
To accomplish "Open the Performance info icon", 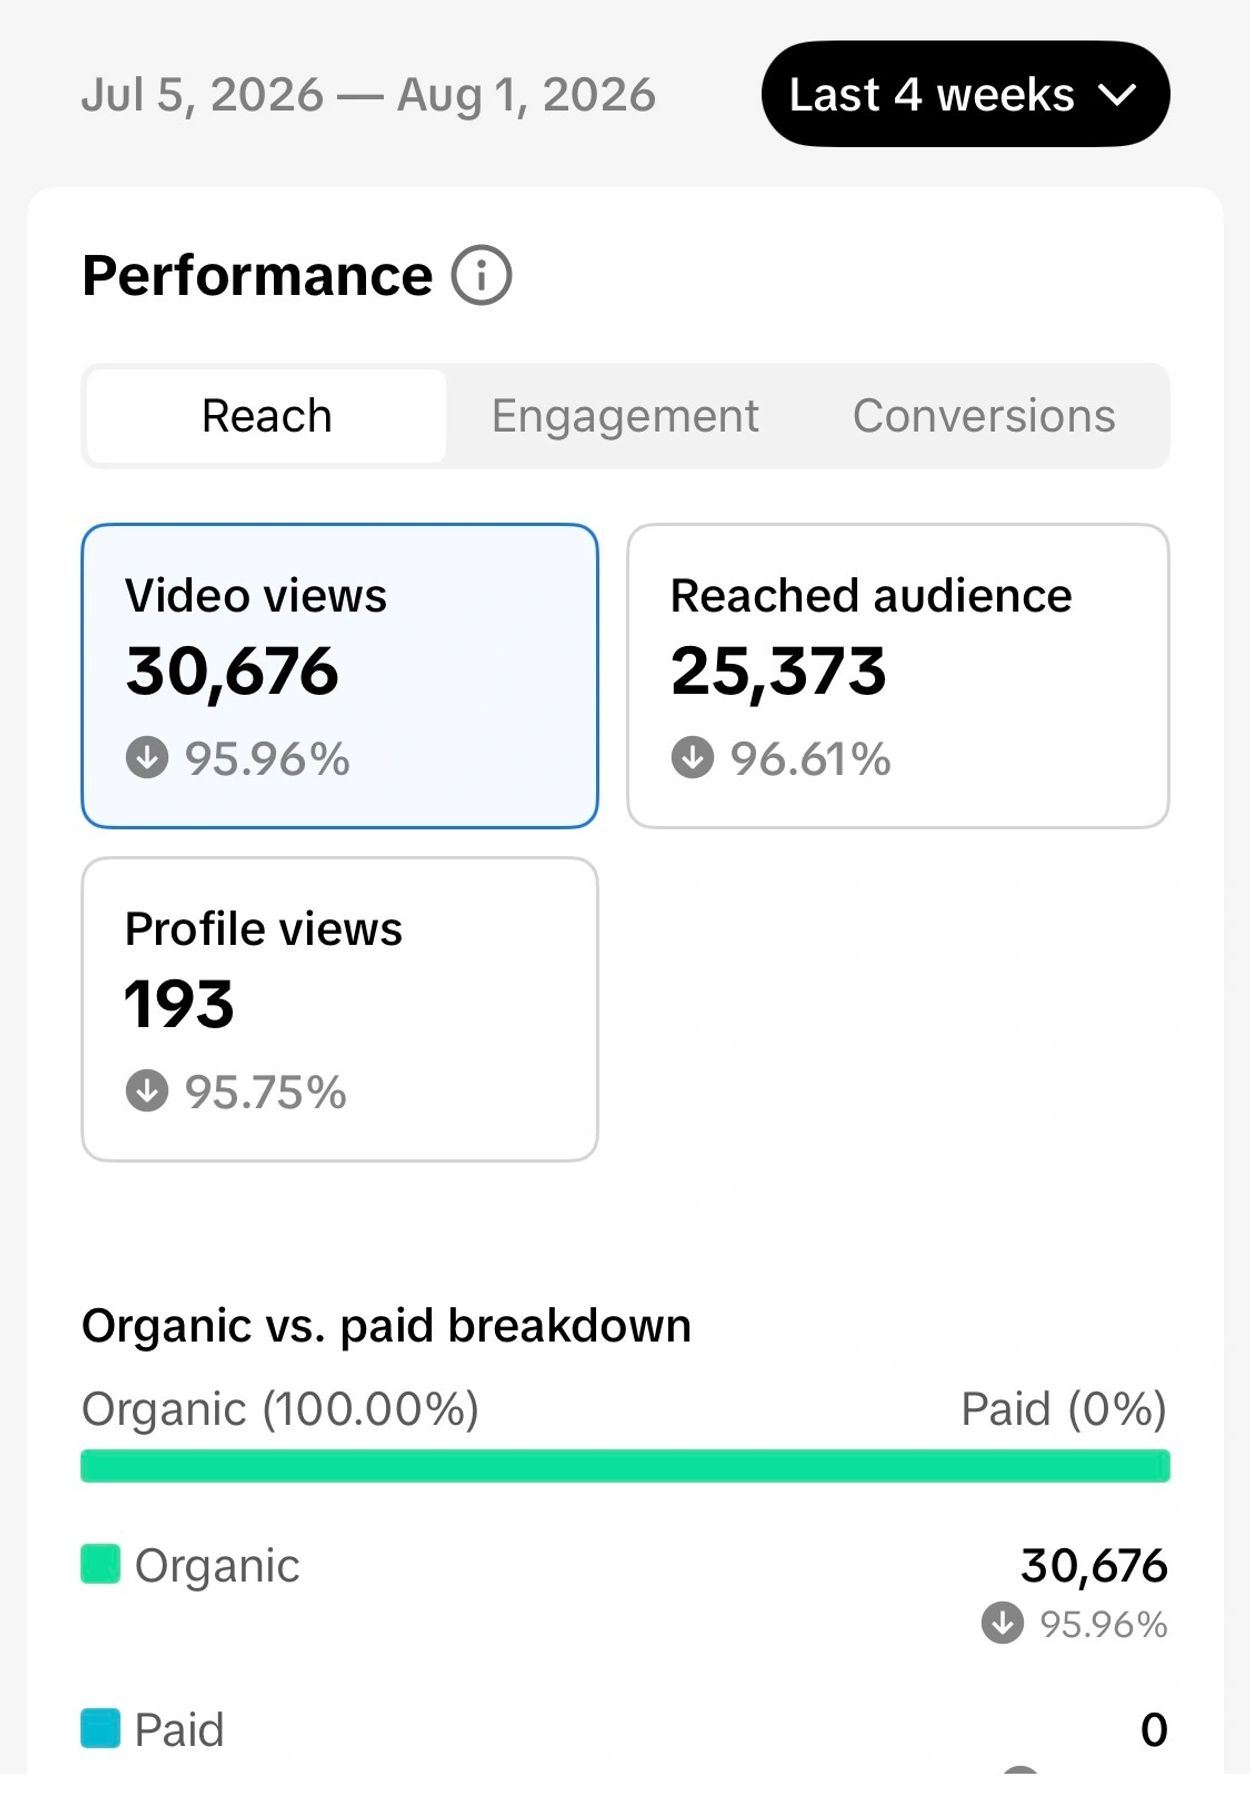I will 481,275.
